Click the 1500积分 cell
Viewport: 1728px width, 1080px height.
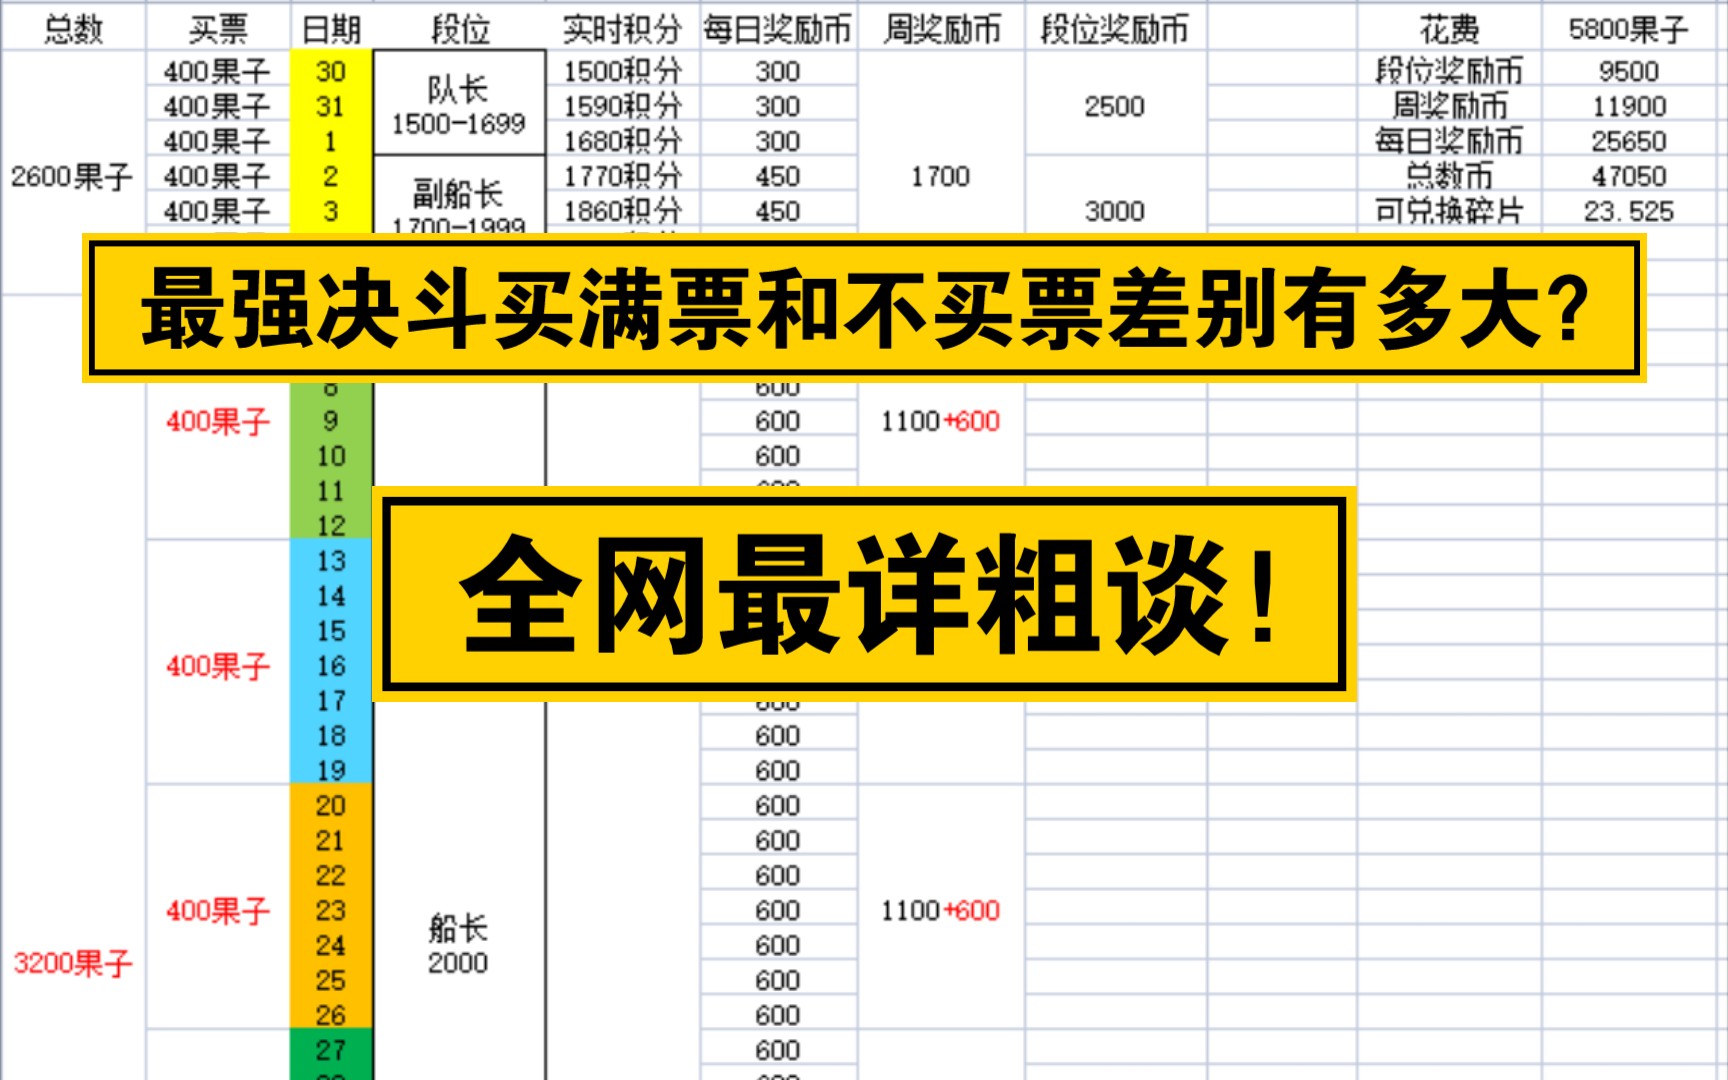(x=622, y=71)
